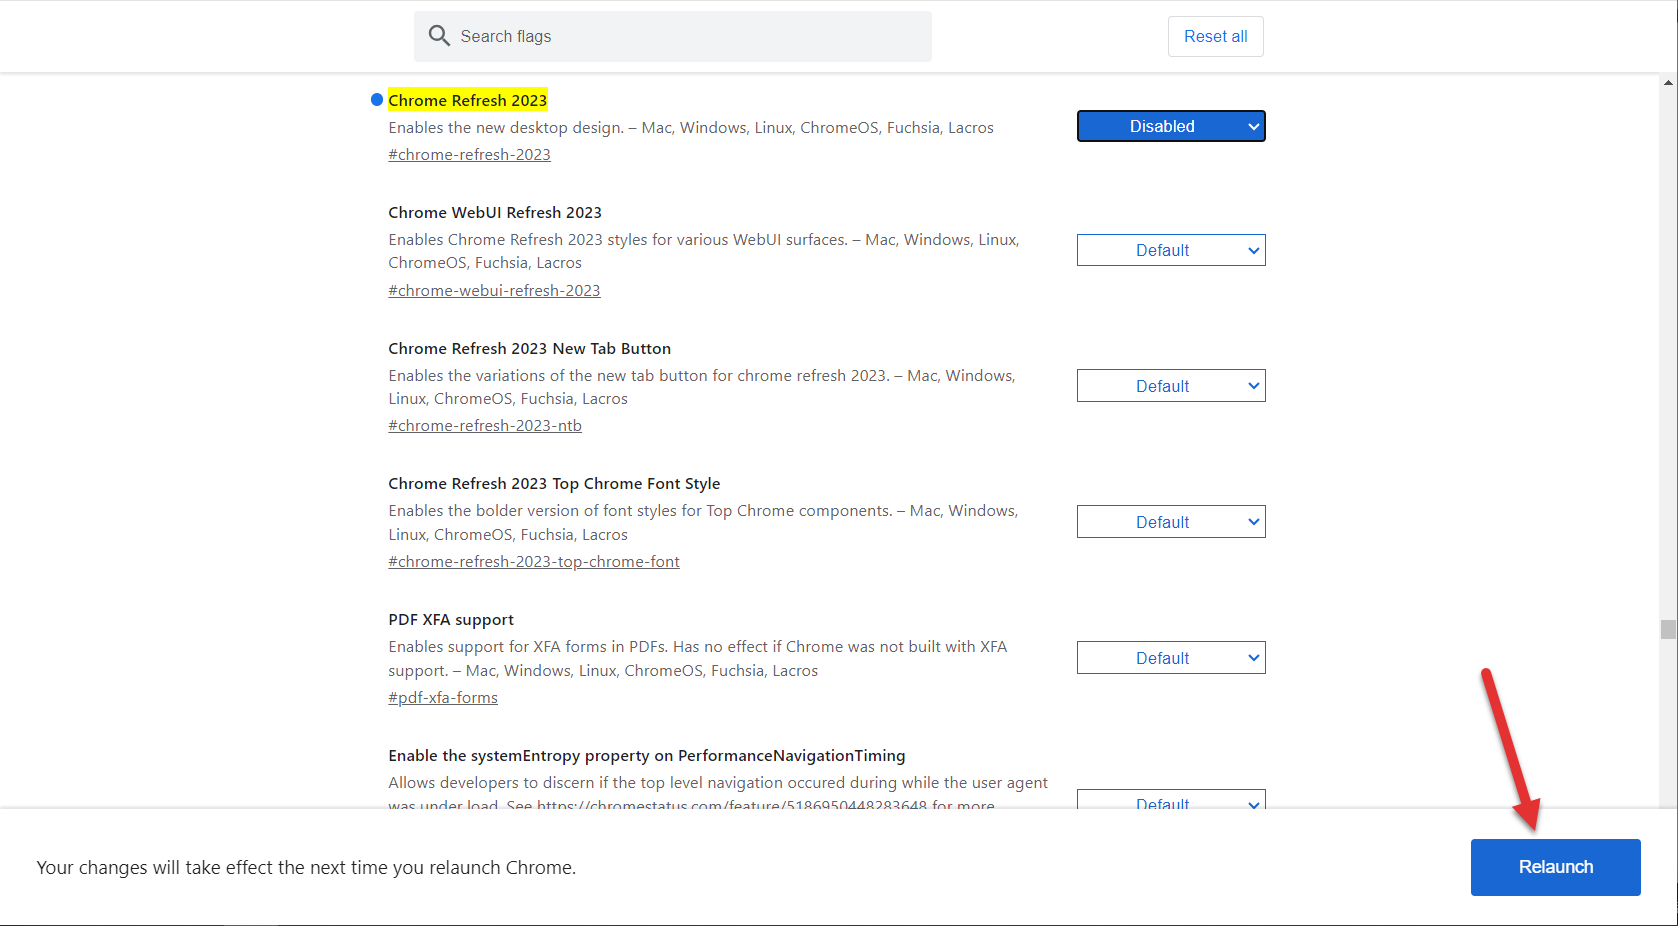The height and width of the screenshot is (926, 1678).
Task: Open the Top Chrome Font Style dropdown
Action: [1171, 522]
